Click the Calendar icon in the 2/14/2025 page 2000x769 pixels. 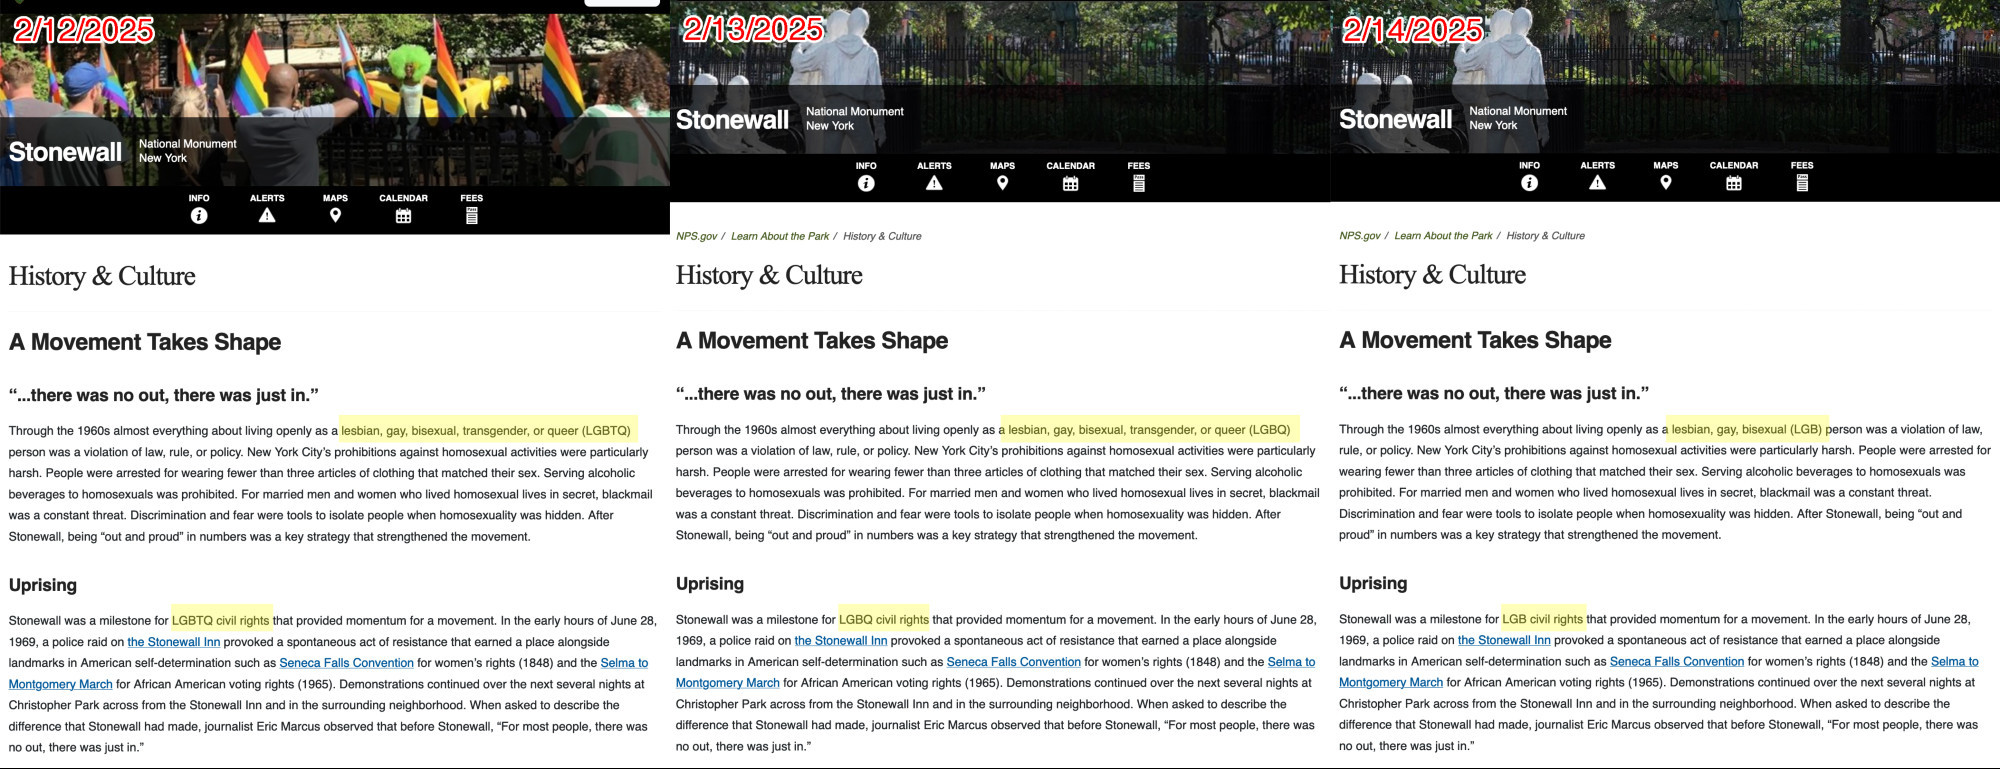click(x=1734, y=182)
